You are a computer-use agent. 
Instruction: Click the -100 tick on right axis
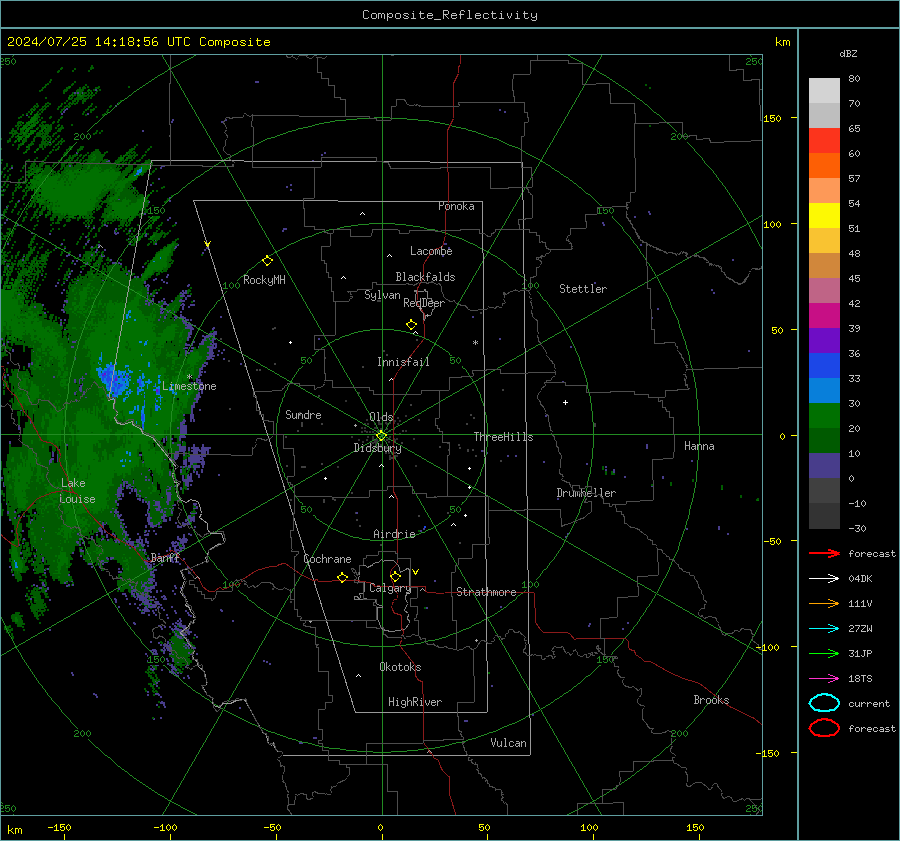point(767,647)
